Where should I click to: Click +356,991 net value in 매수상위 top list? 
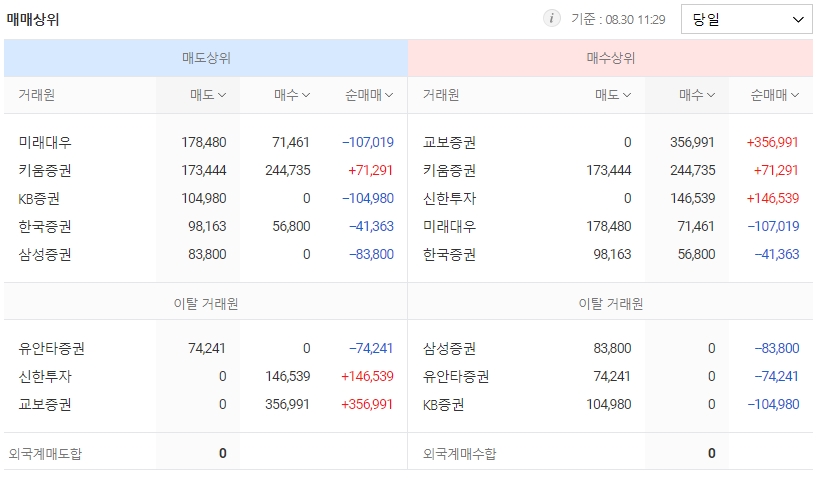click(772, 142)
